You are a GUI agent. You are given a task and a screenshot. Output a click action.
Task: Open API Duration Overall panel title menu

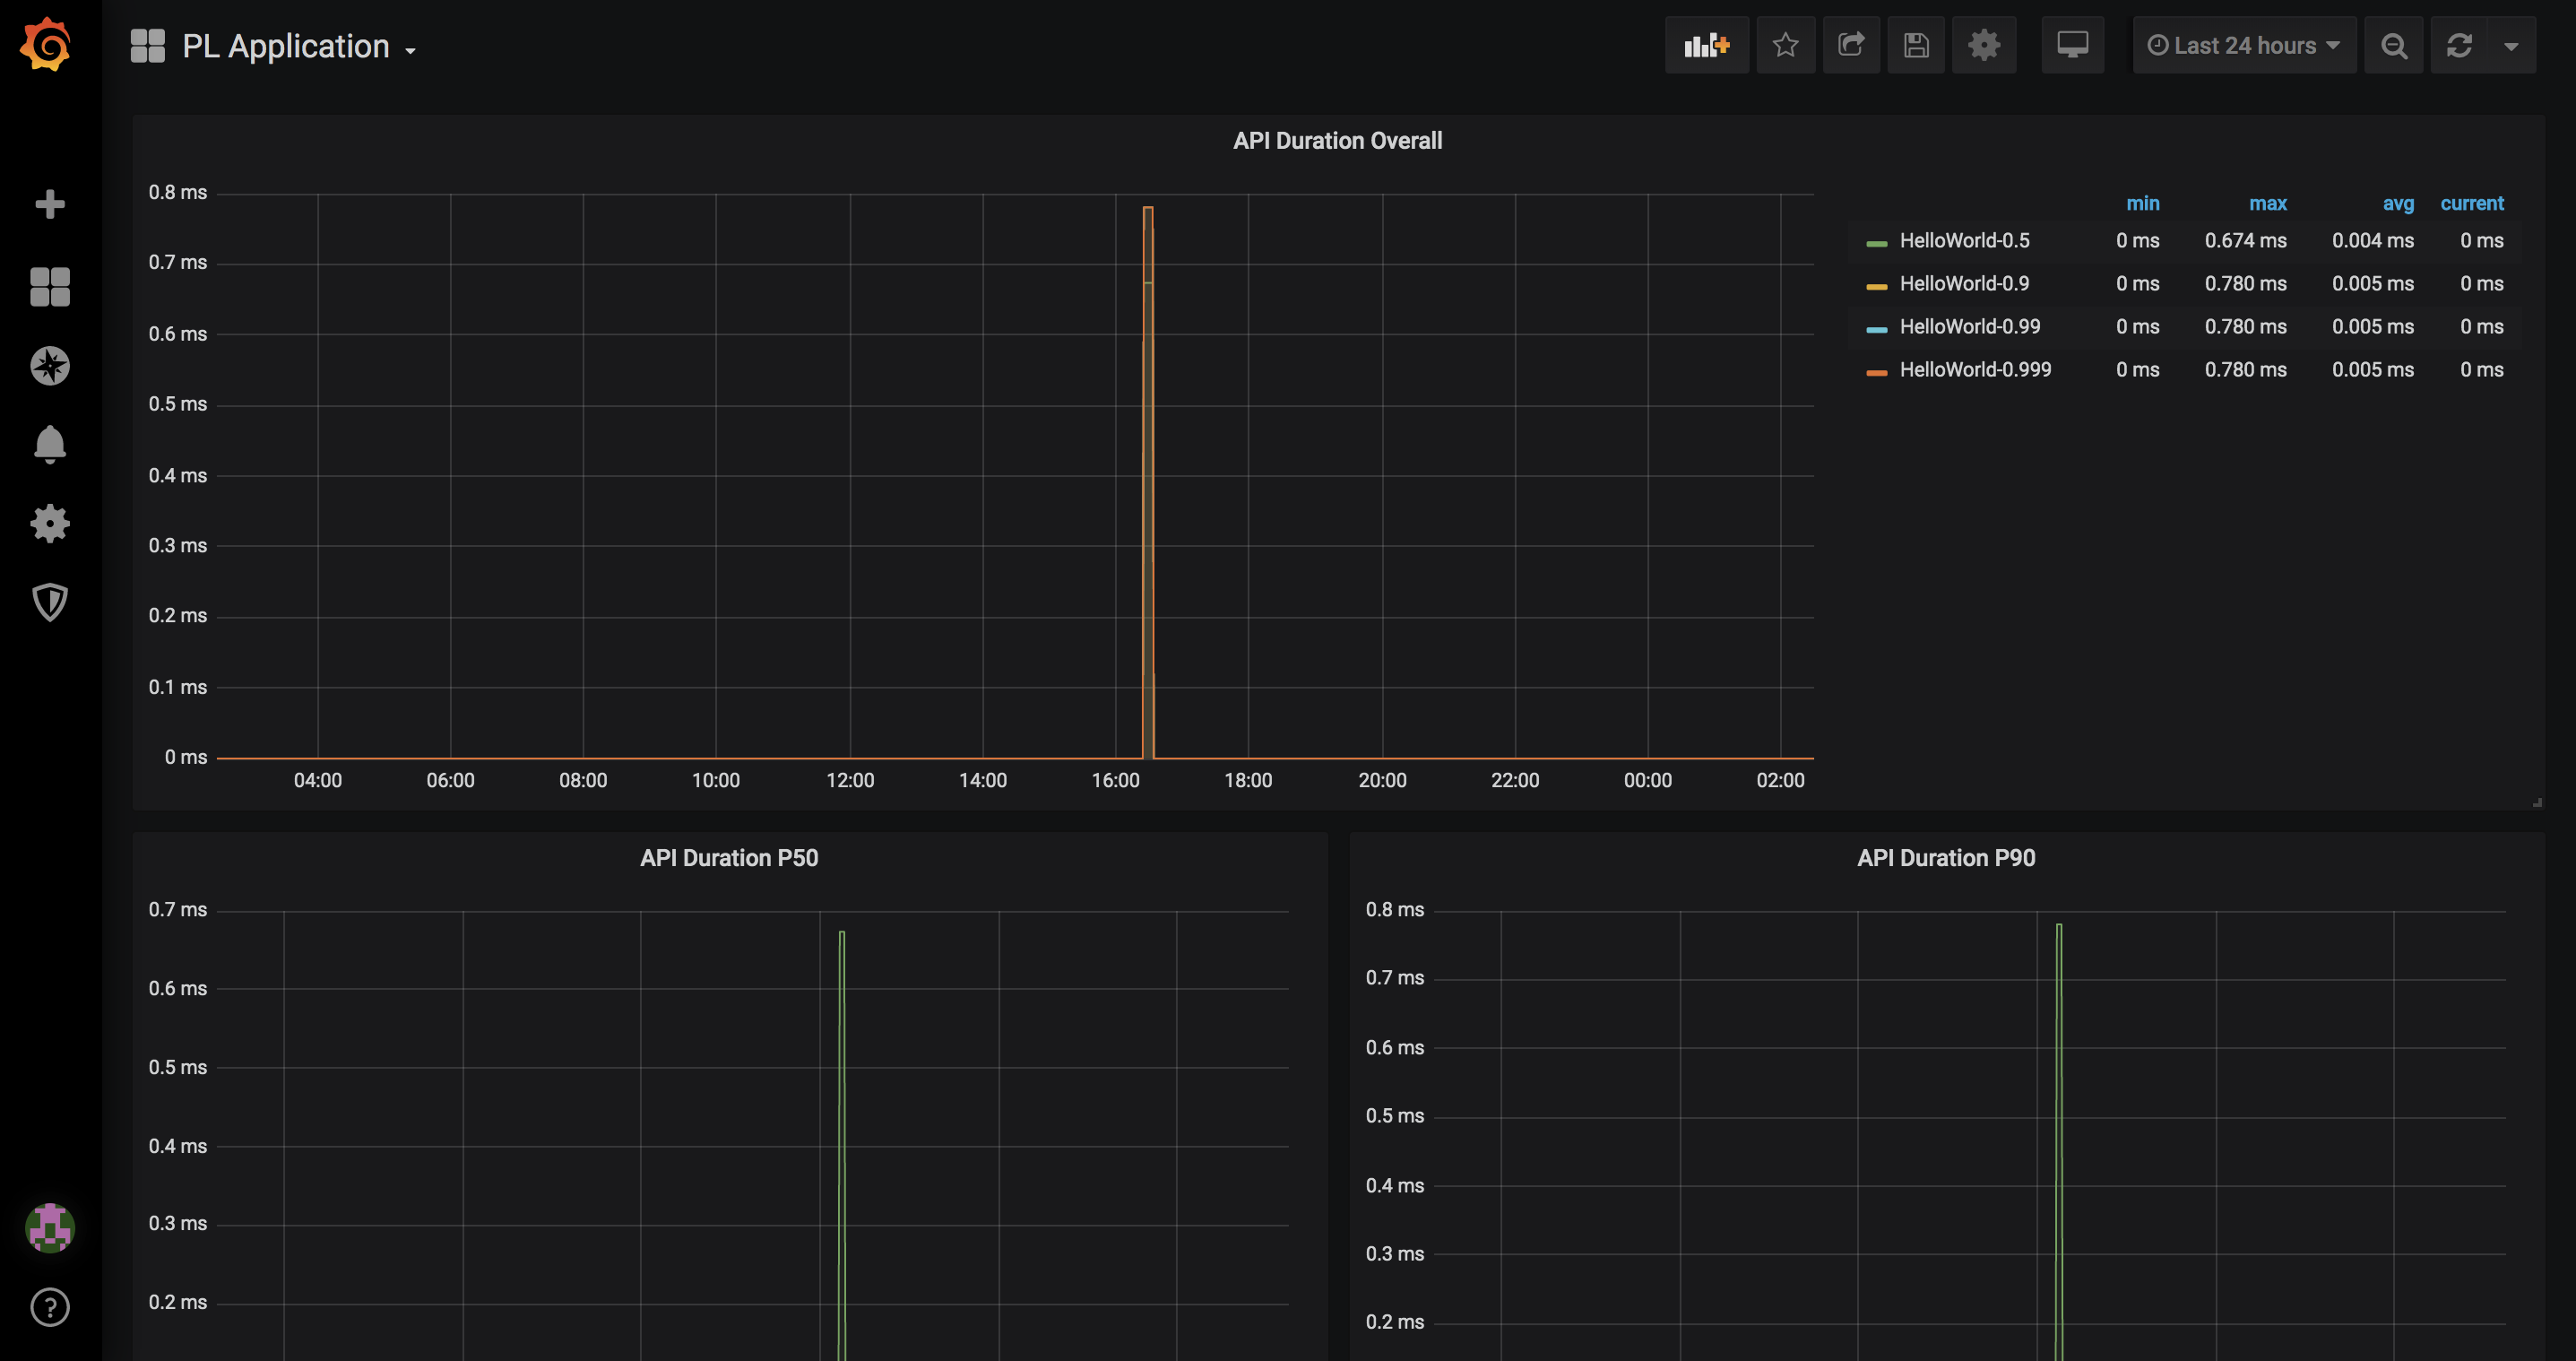pyautogui.click(x=1337, y=141)
